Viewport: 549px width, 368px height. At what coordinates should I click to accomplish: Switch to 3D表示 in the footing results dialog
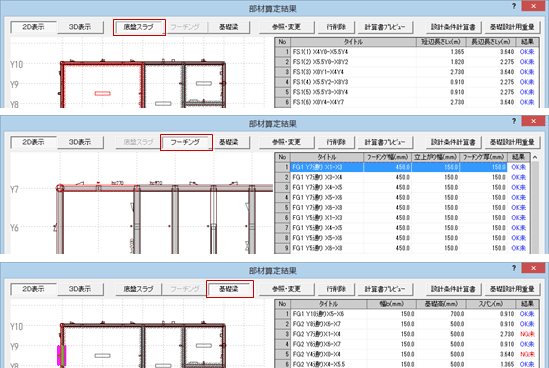[80, 142]
